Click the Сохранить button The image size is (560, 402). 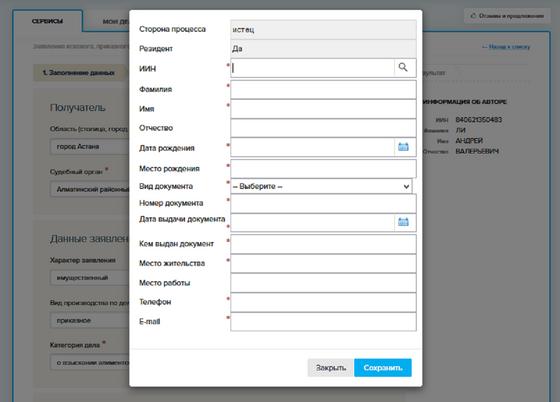pyautogui.click(x=383, y=367)
